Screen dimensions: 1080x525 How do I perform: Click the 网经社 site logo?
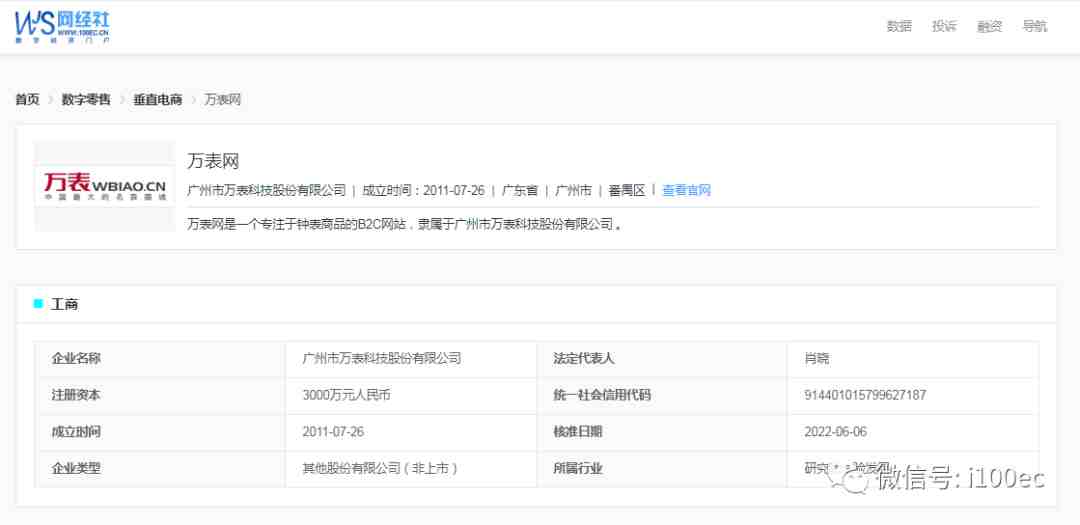point(62,28)
